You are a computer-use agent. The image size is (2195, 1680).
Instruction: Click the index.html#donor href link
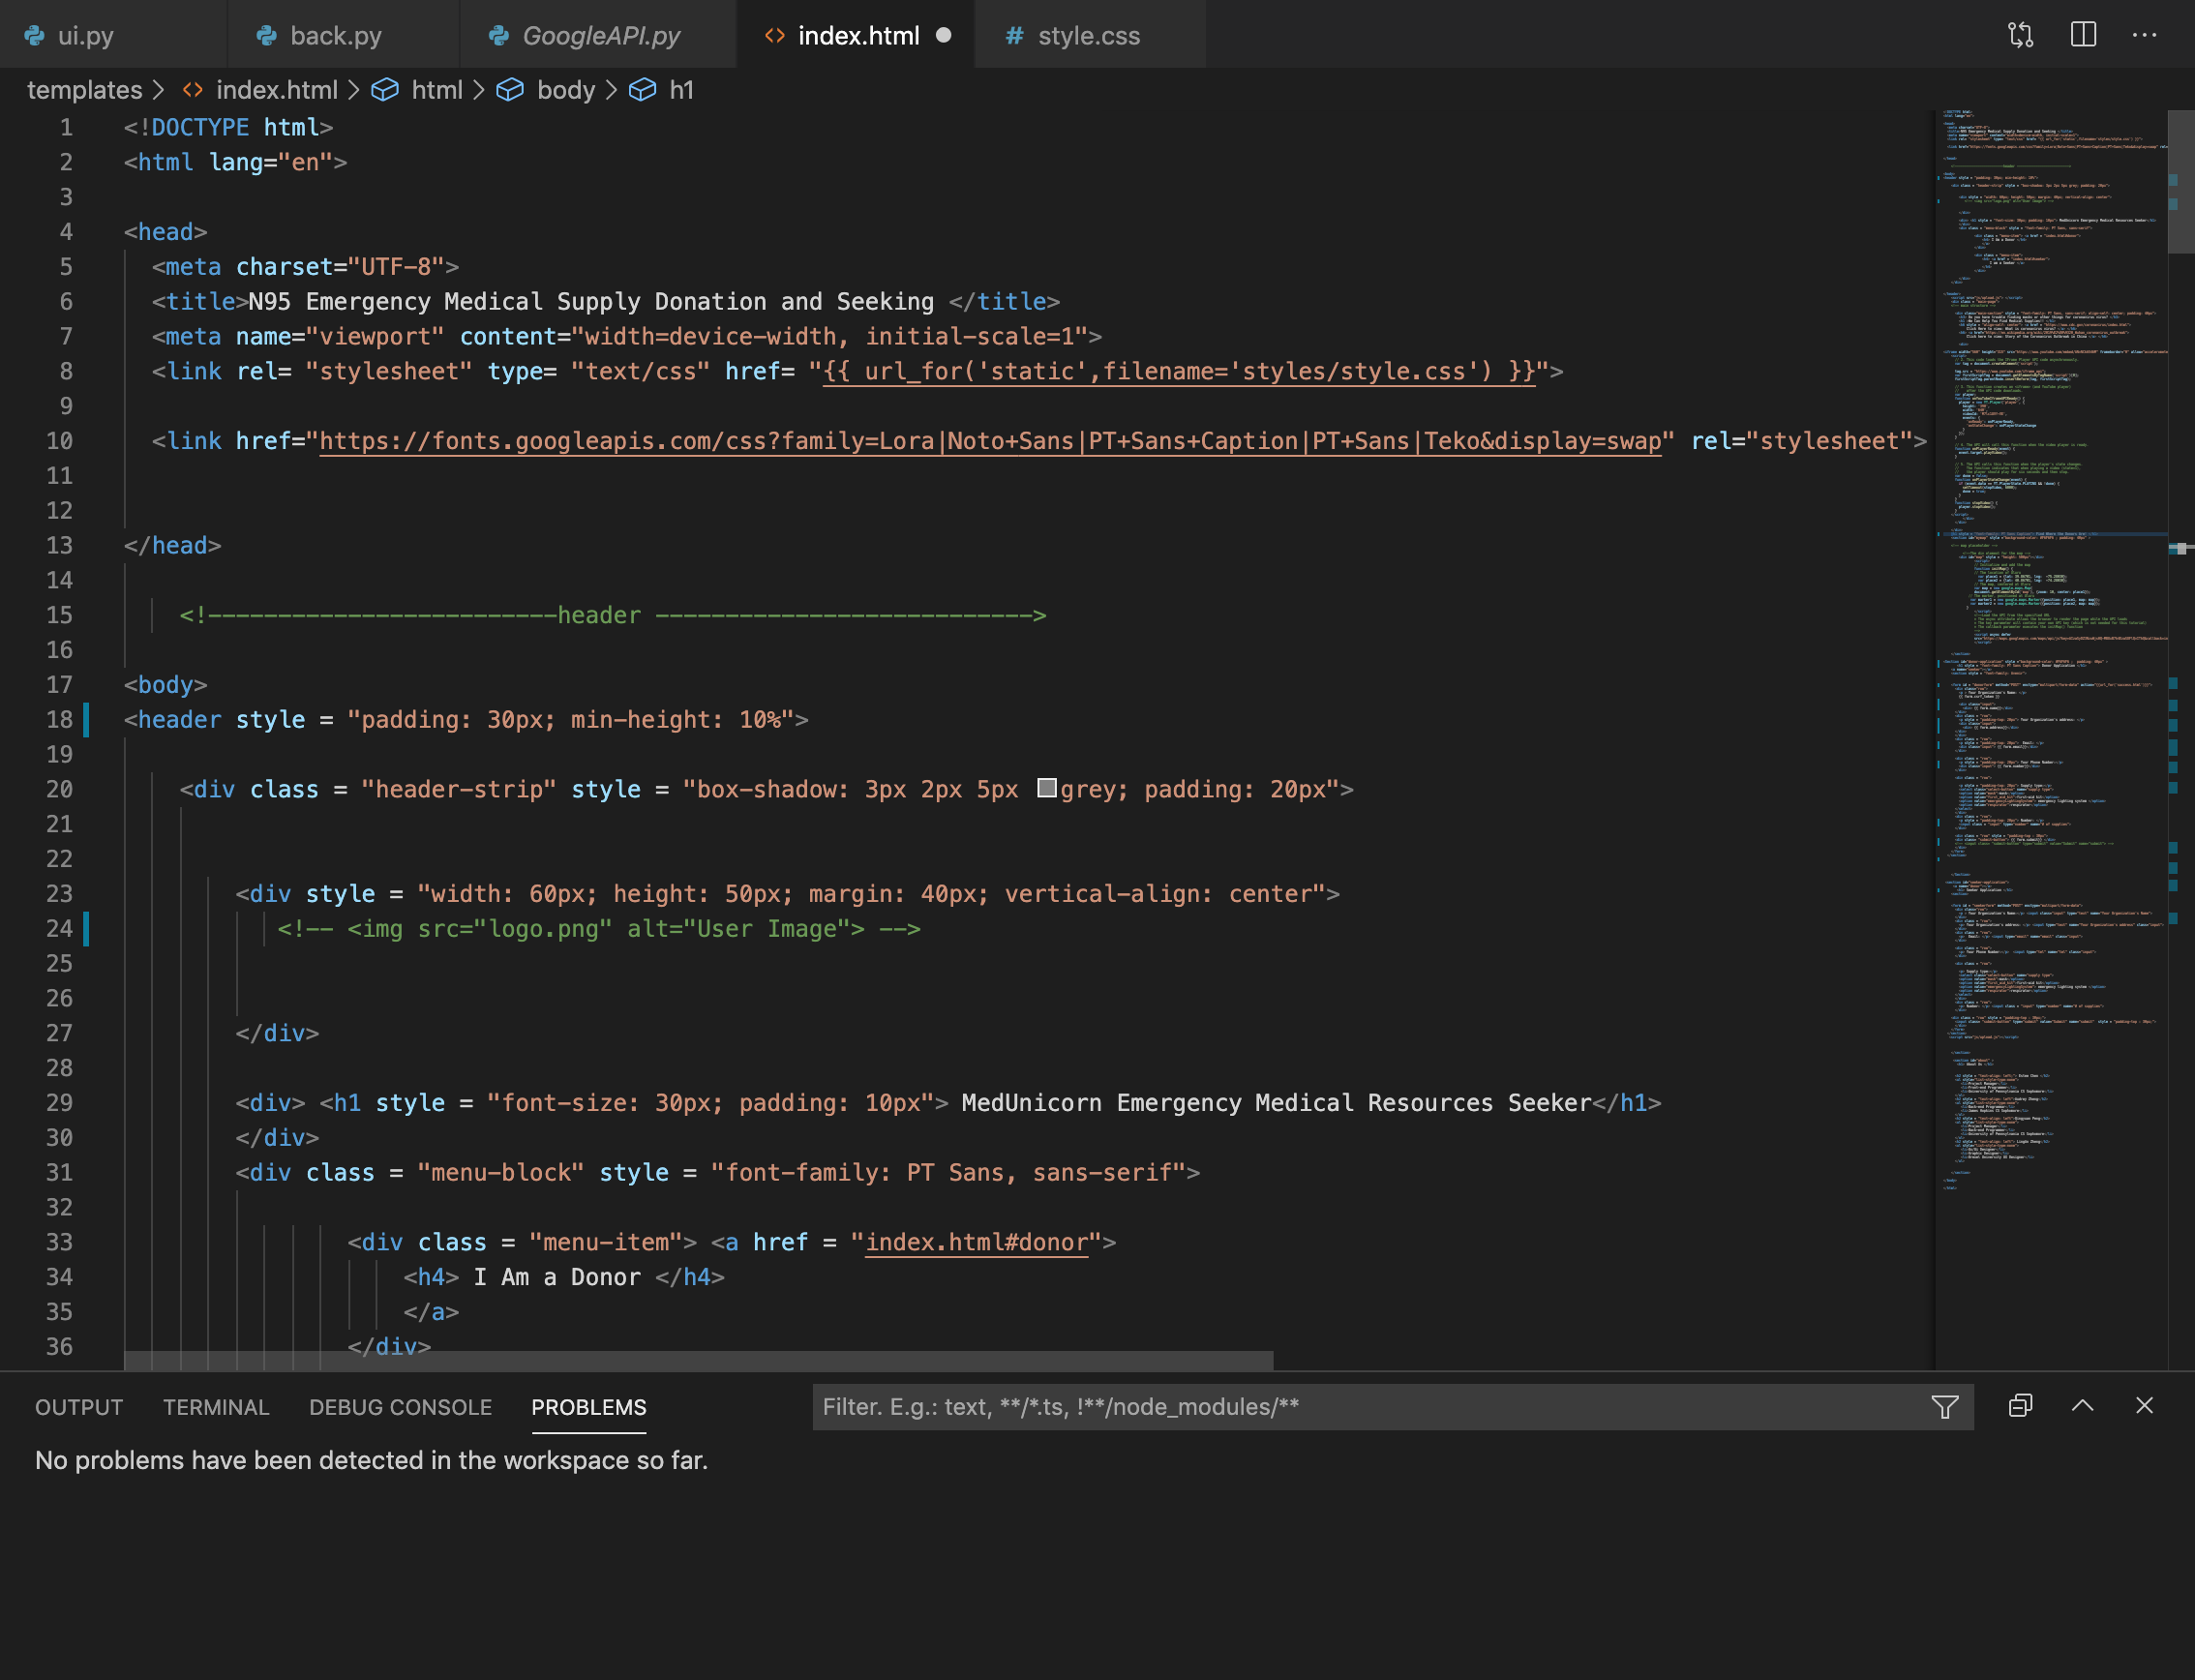pos(976,1242)
